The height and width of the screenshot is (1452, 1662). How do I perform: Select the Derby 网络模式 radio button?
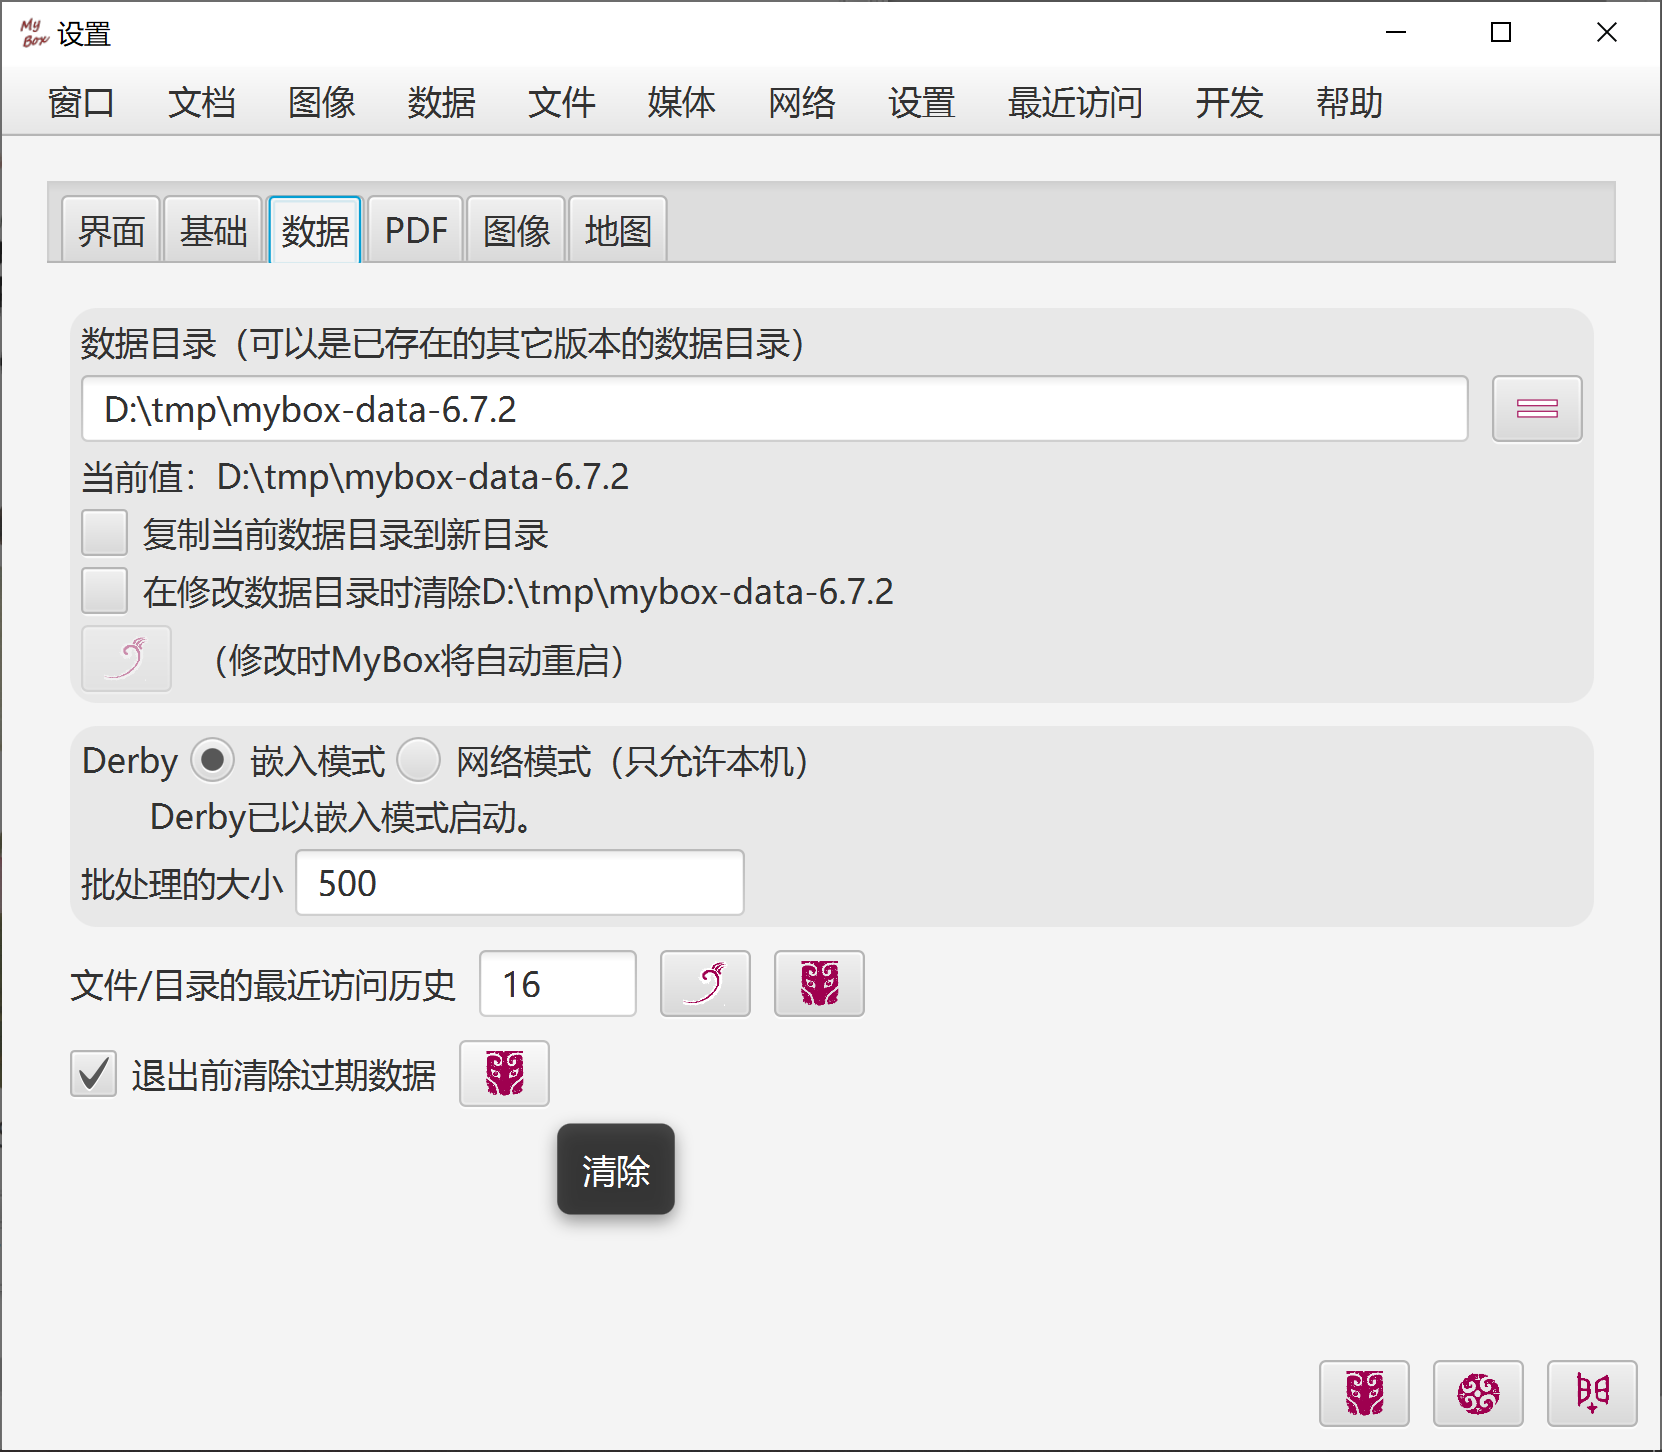[418, 760]
